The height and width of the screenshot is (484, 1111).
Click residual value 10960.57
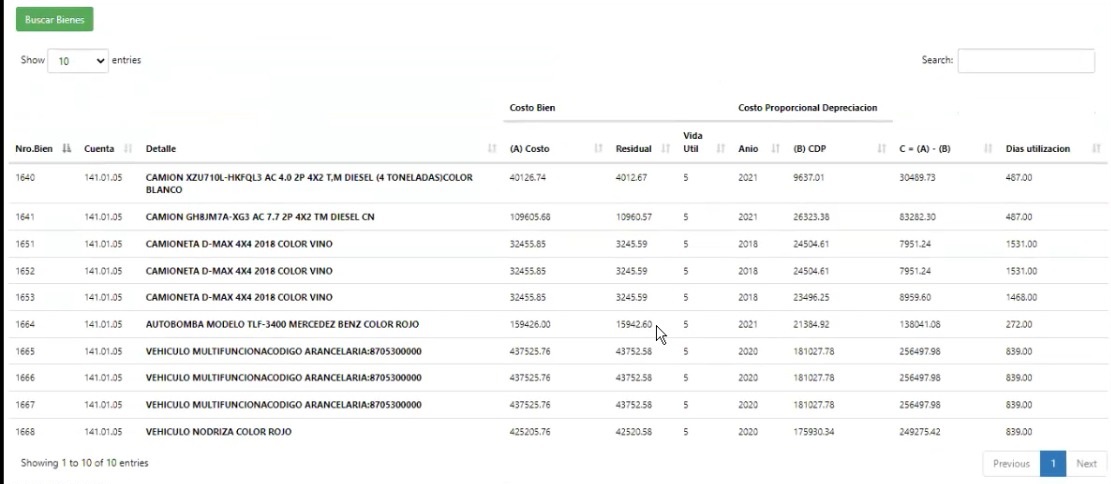(633, 217)
